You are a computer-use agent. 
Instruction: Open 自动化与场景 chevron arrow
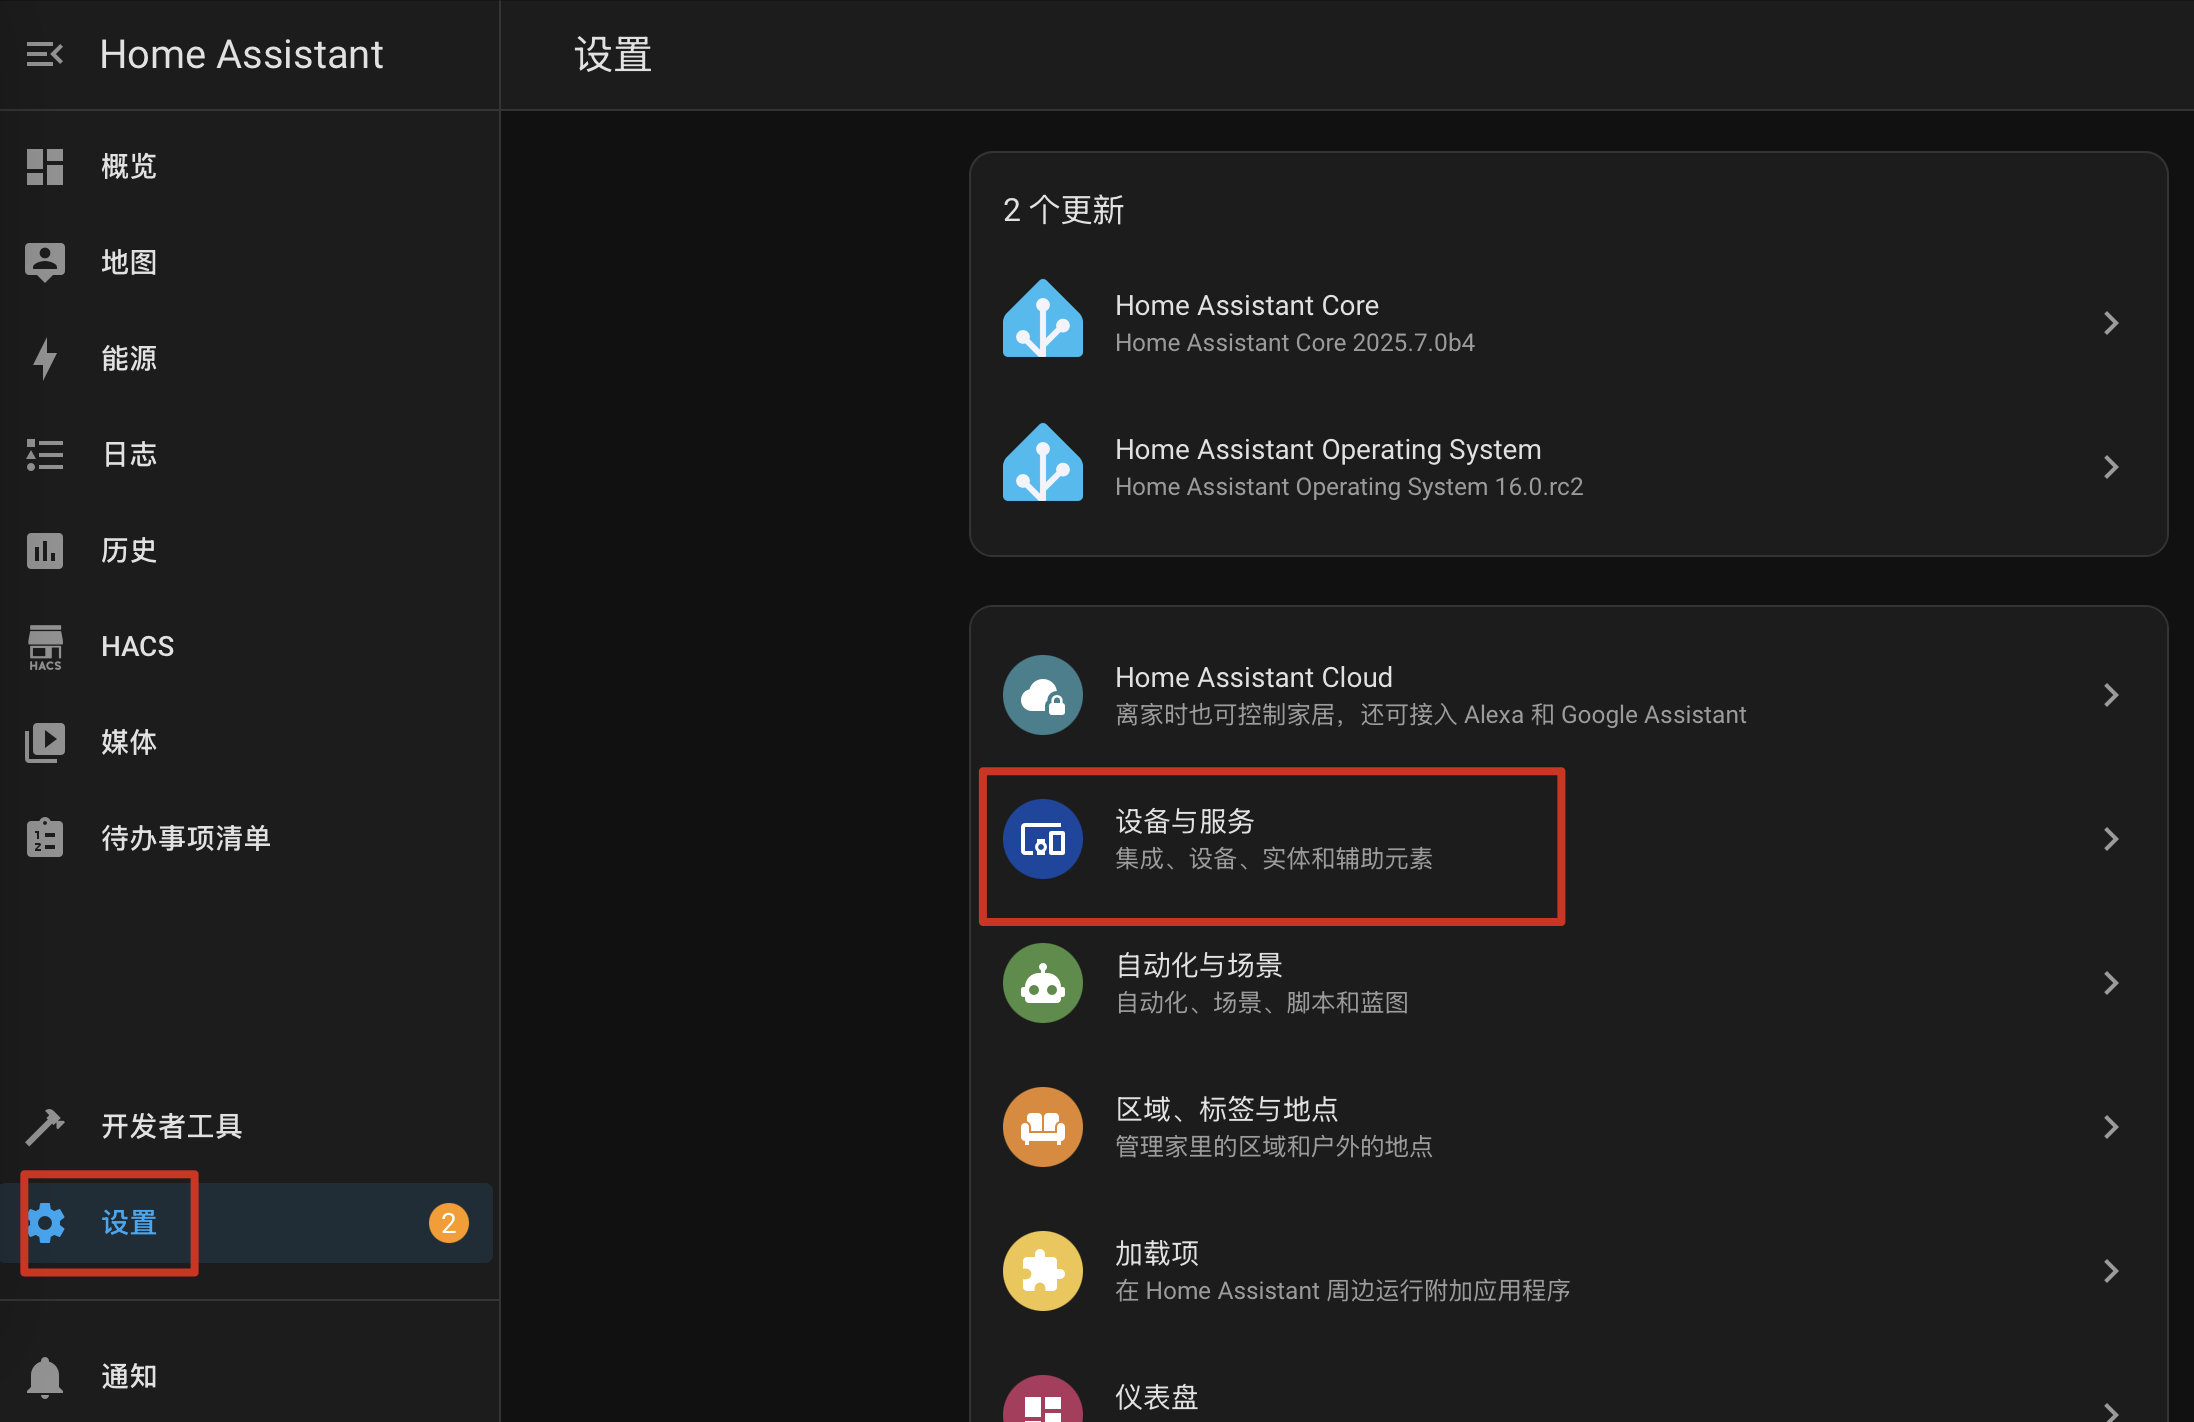click(x=2111, y=983)
